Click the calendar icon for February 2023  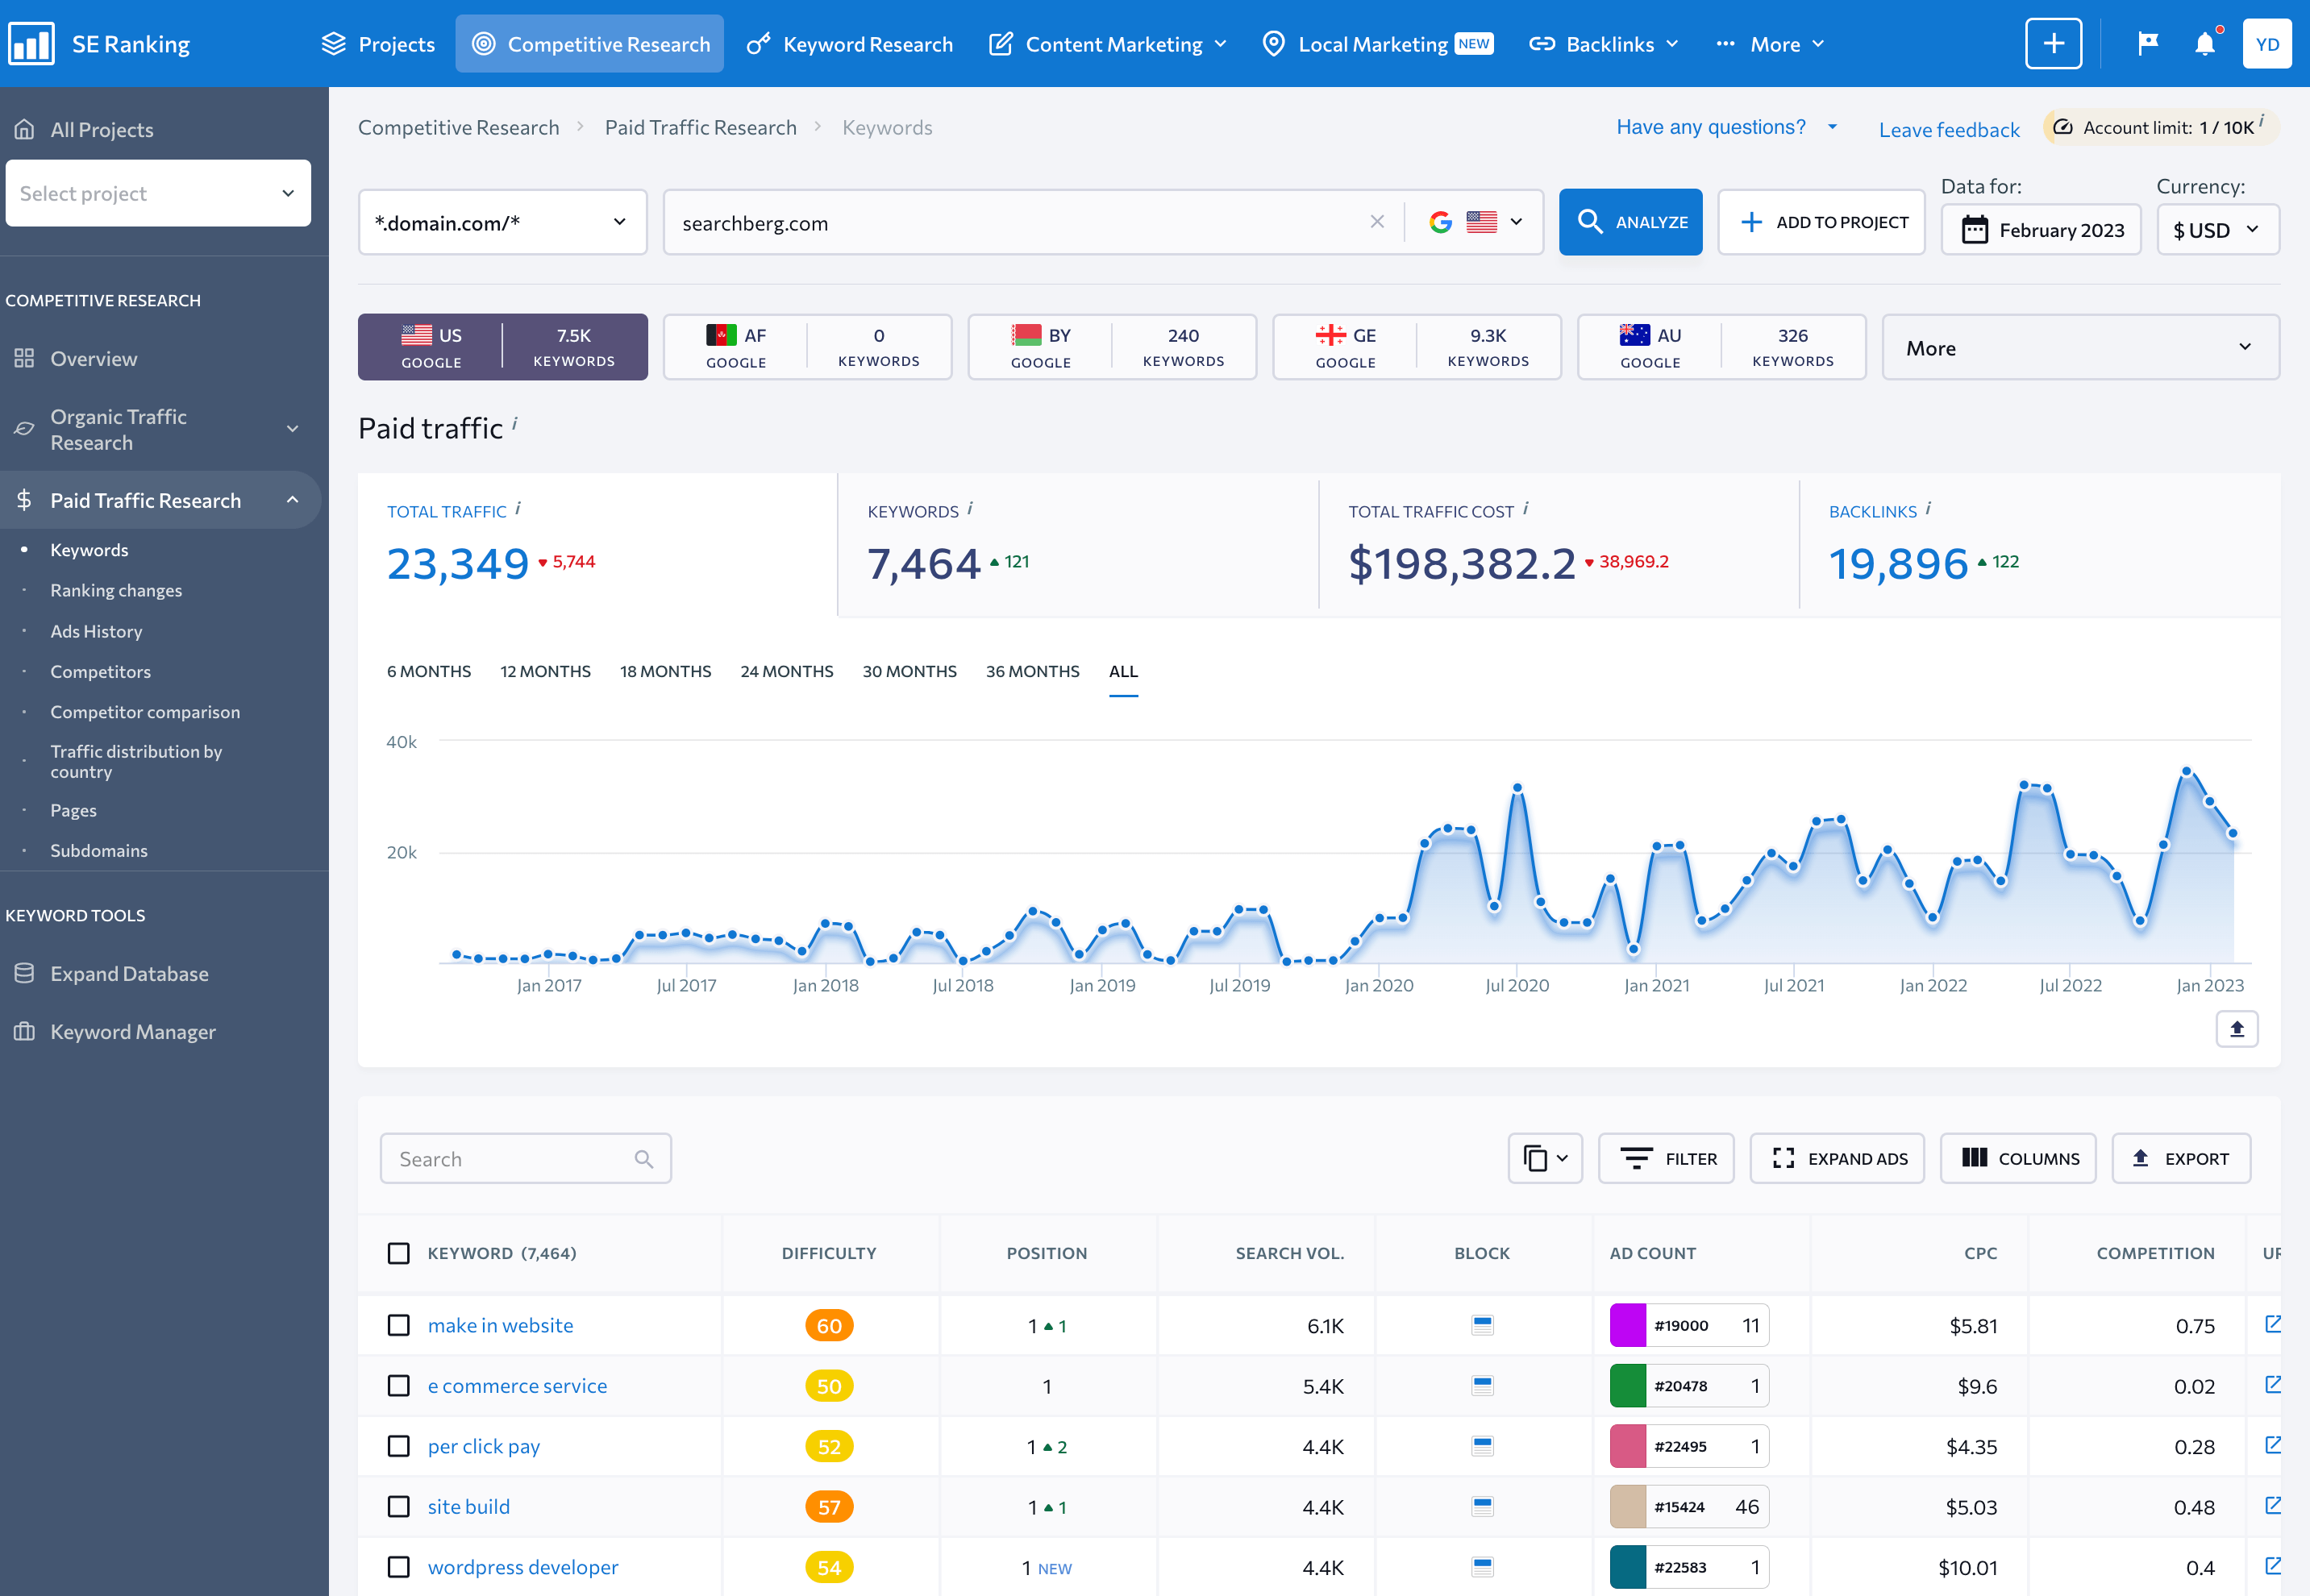1974,229
